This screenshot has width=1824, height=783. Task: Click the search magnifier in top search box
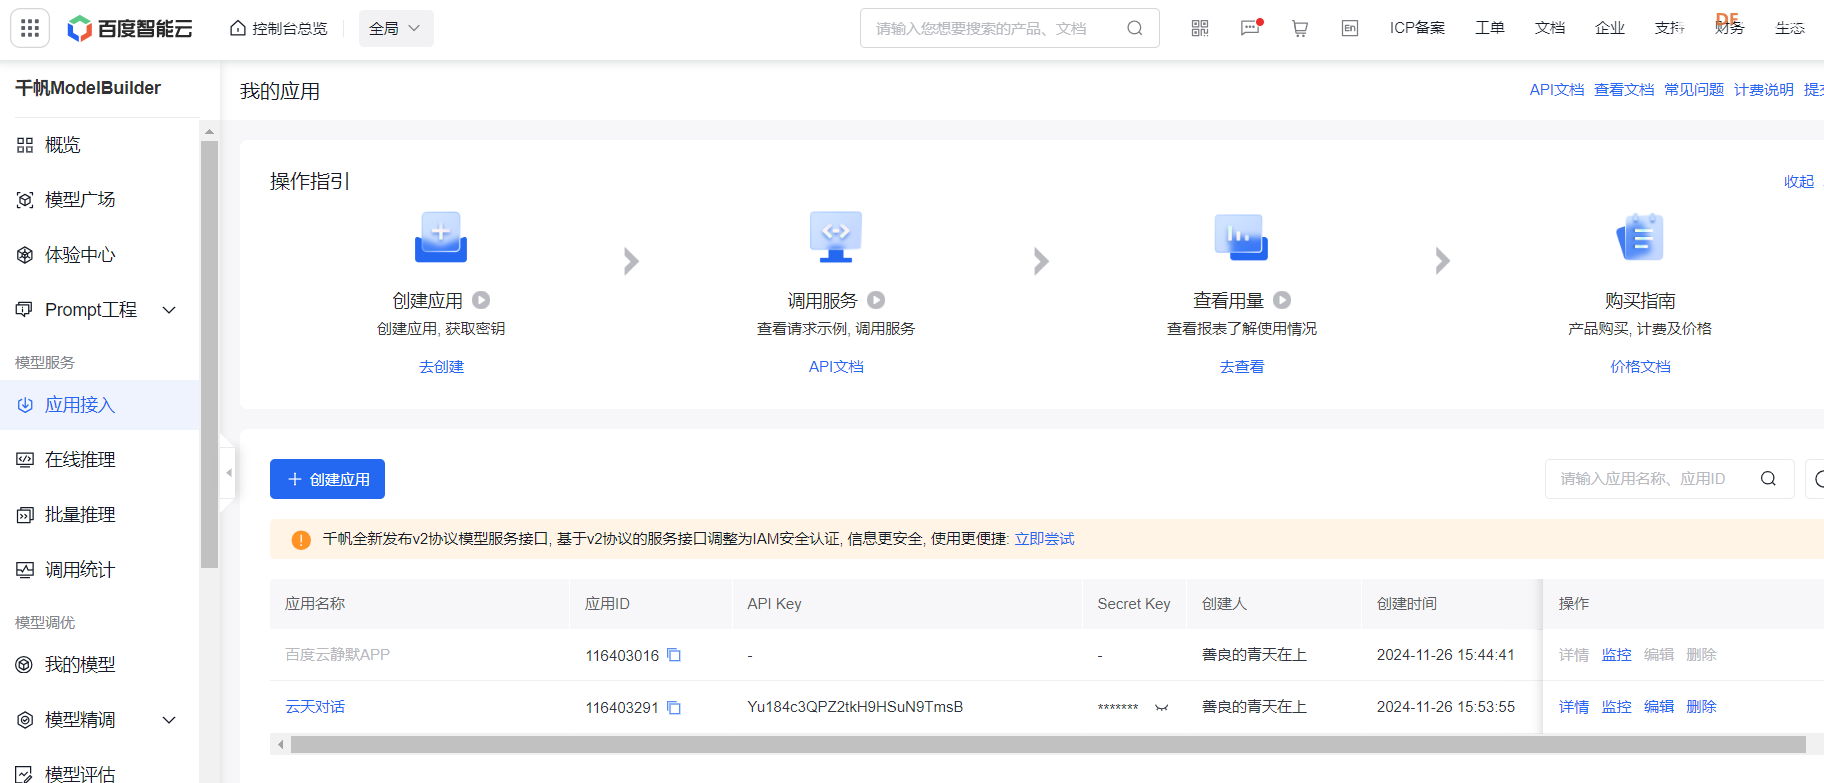point(1135,28)
